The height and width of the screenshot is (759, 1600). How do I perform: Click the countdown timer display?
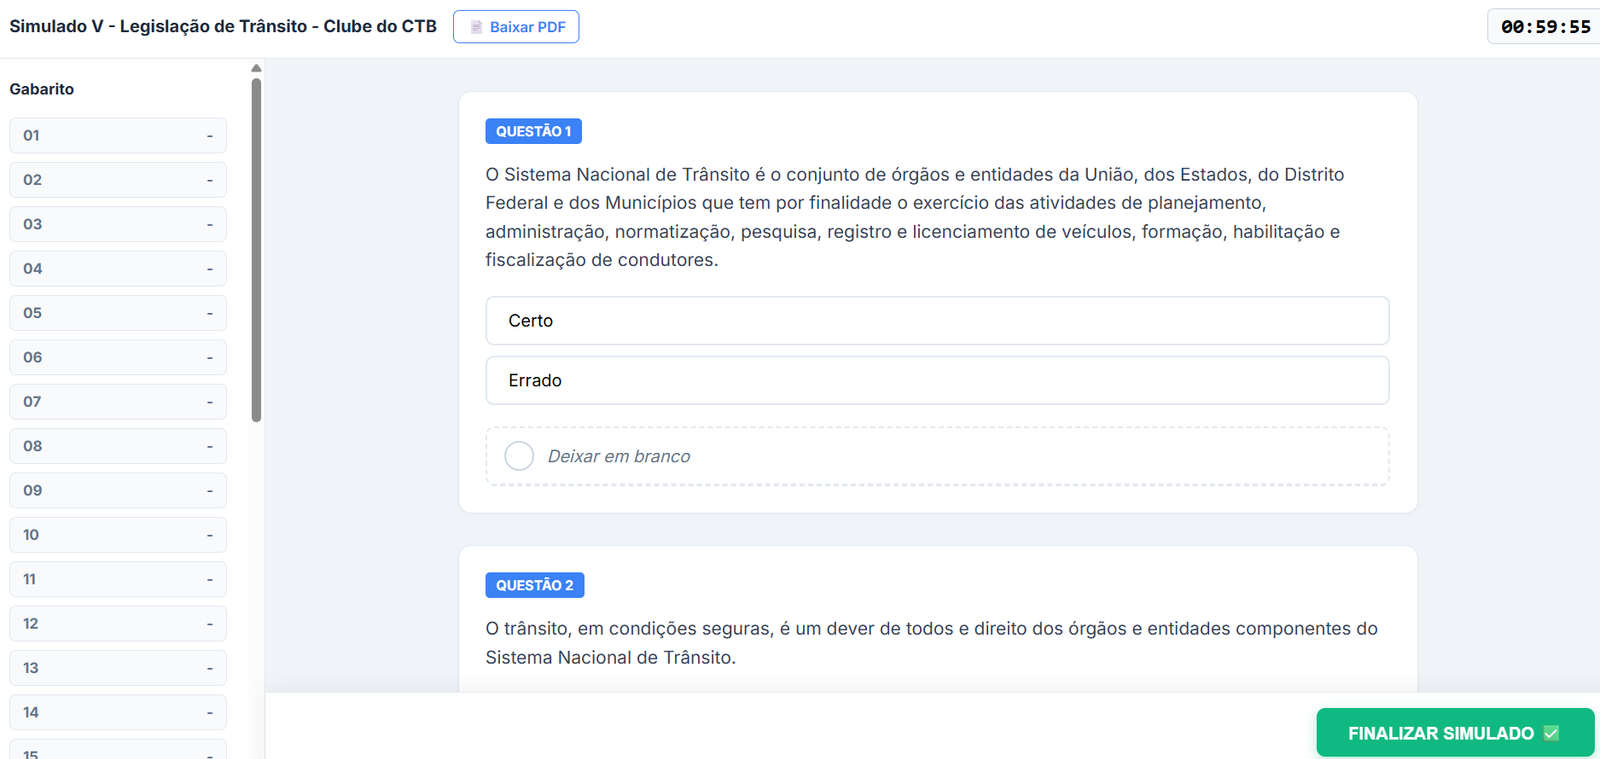tap(1544, 27)
